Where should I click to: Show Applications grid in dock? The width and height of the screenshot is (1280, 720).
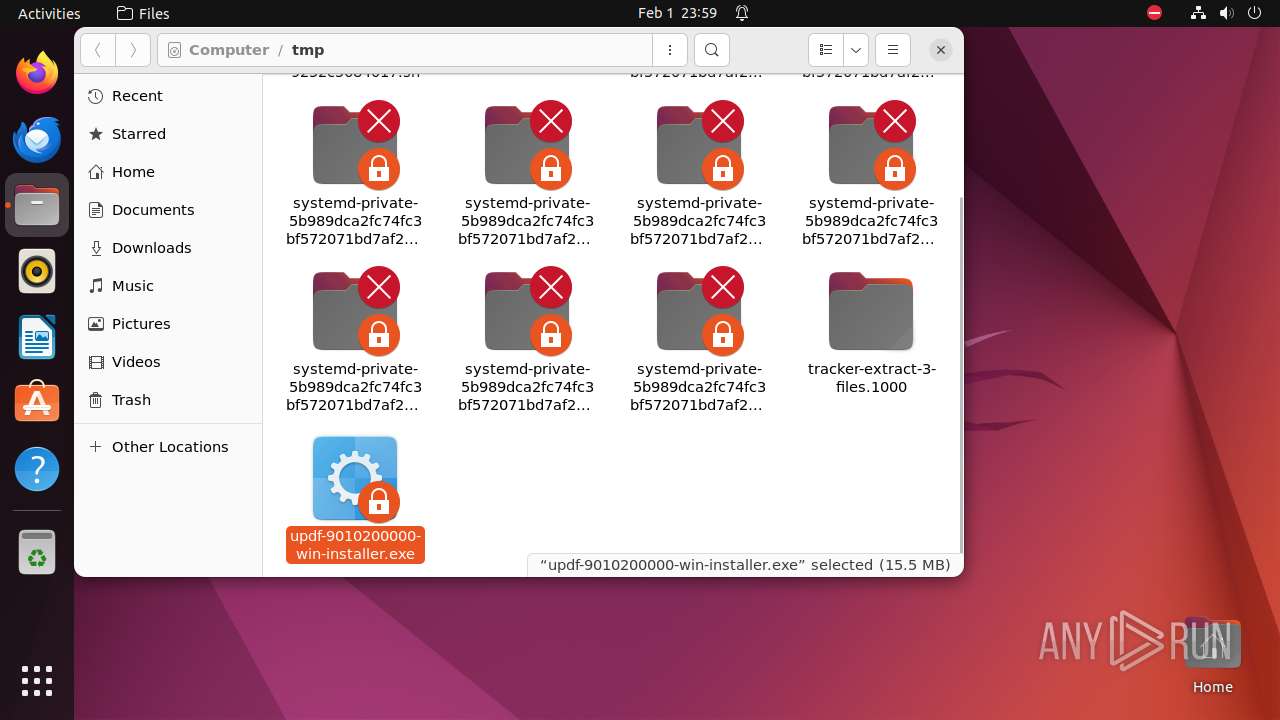pos(37,681)
